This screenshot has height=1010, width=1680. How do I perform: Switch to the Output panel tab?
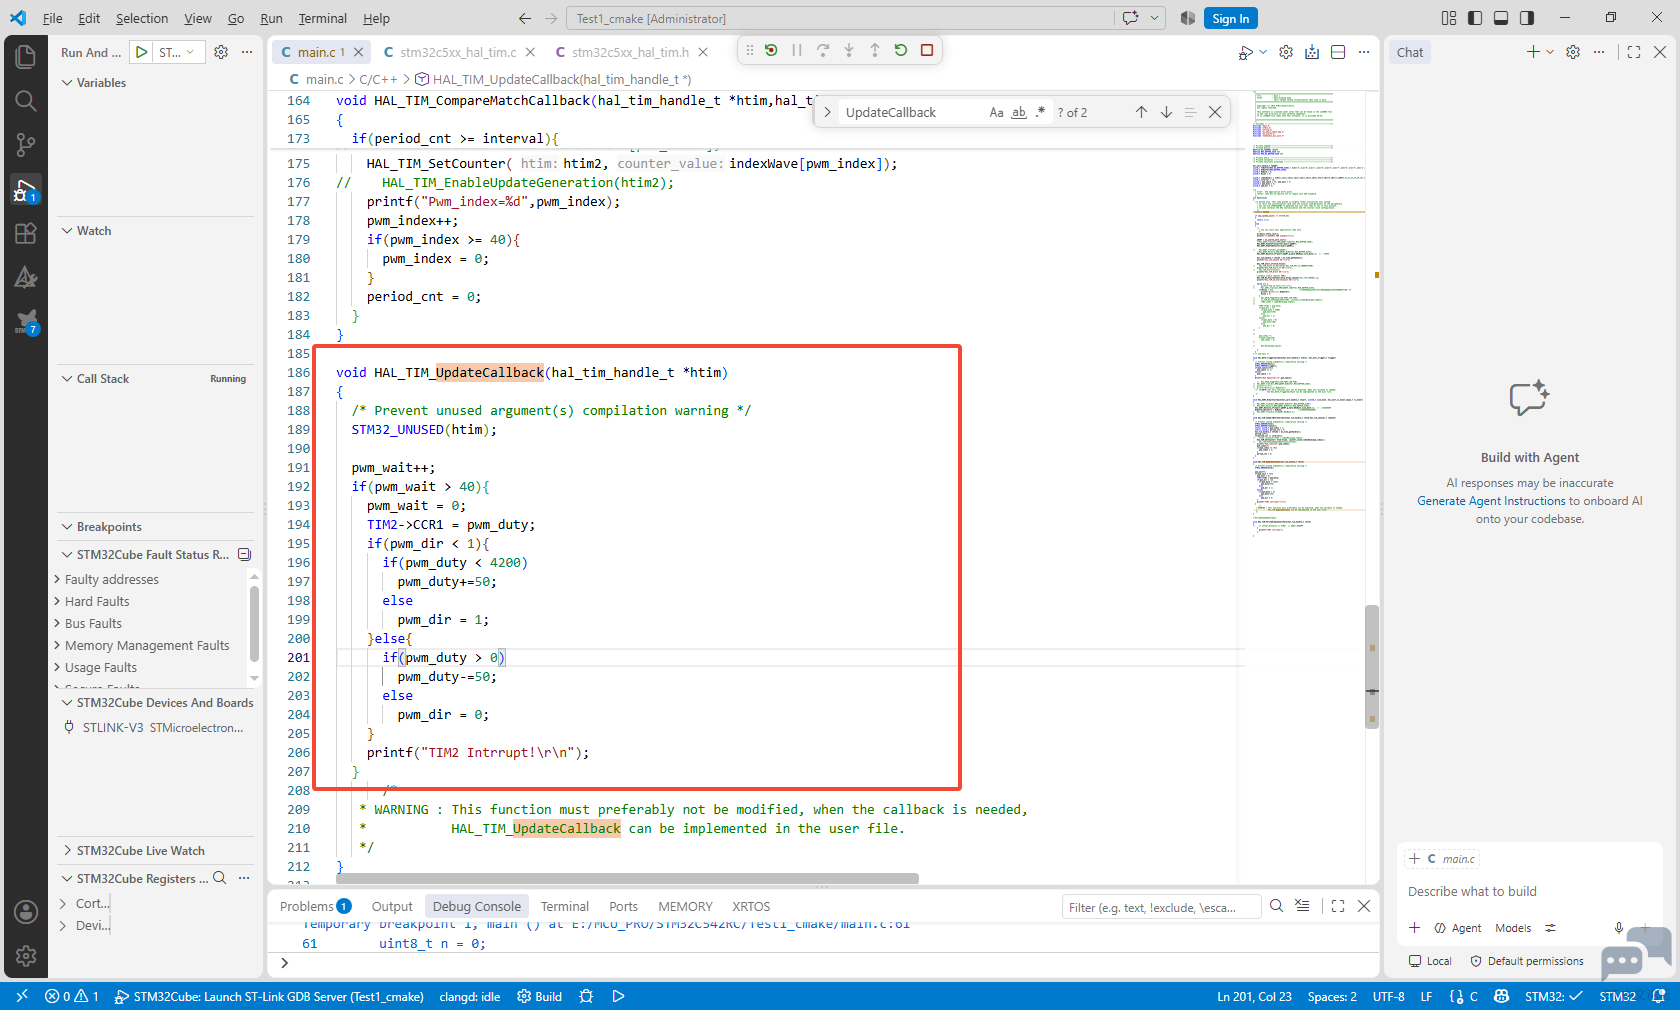[392, 906]
